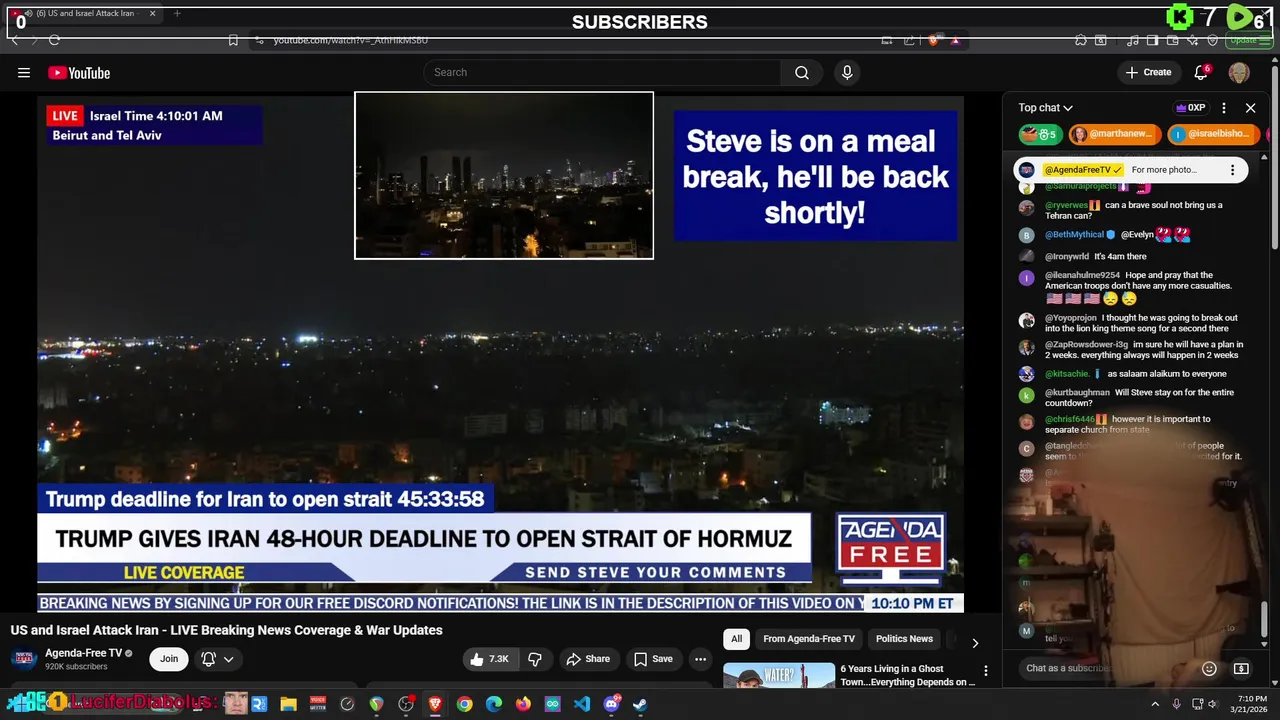The height and width of the screenshot is (720, 1280).
Task: Open the Agenda-Free TV channel name link
Action: pos(84,653)
